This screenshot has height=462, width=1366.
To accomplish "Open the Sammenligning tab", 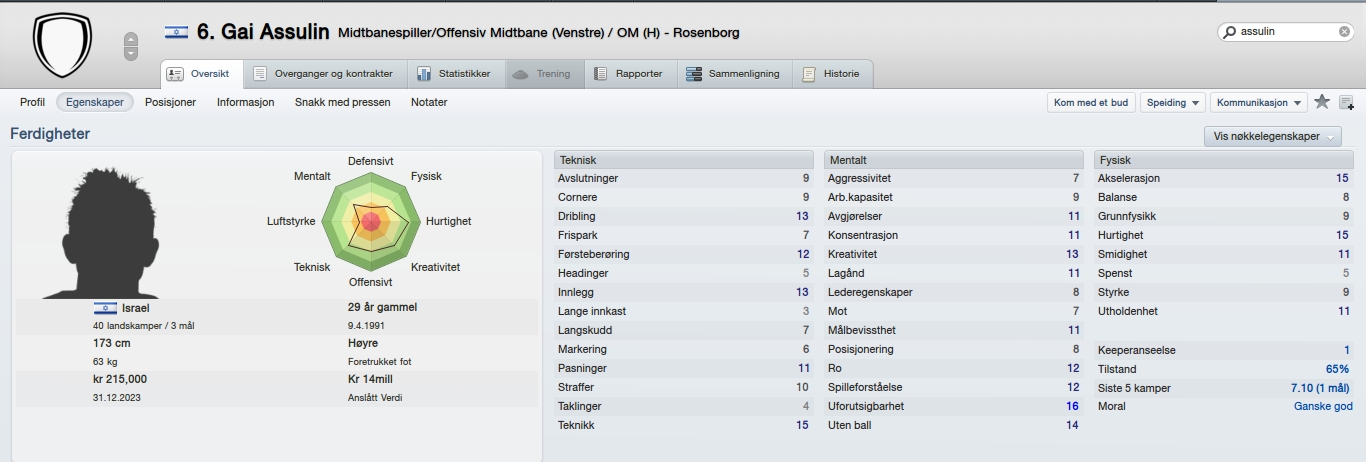I will (x=733, y=74).
